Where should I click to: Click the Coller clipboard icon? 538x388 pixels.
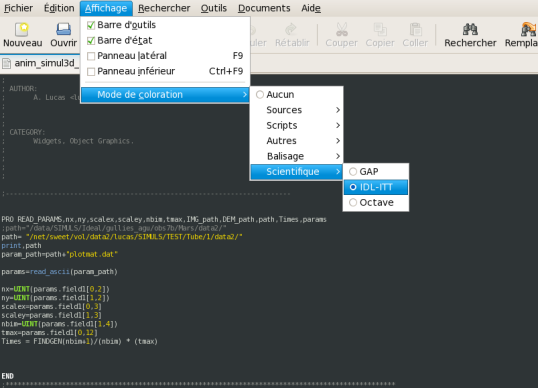tap(415, 30)
